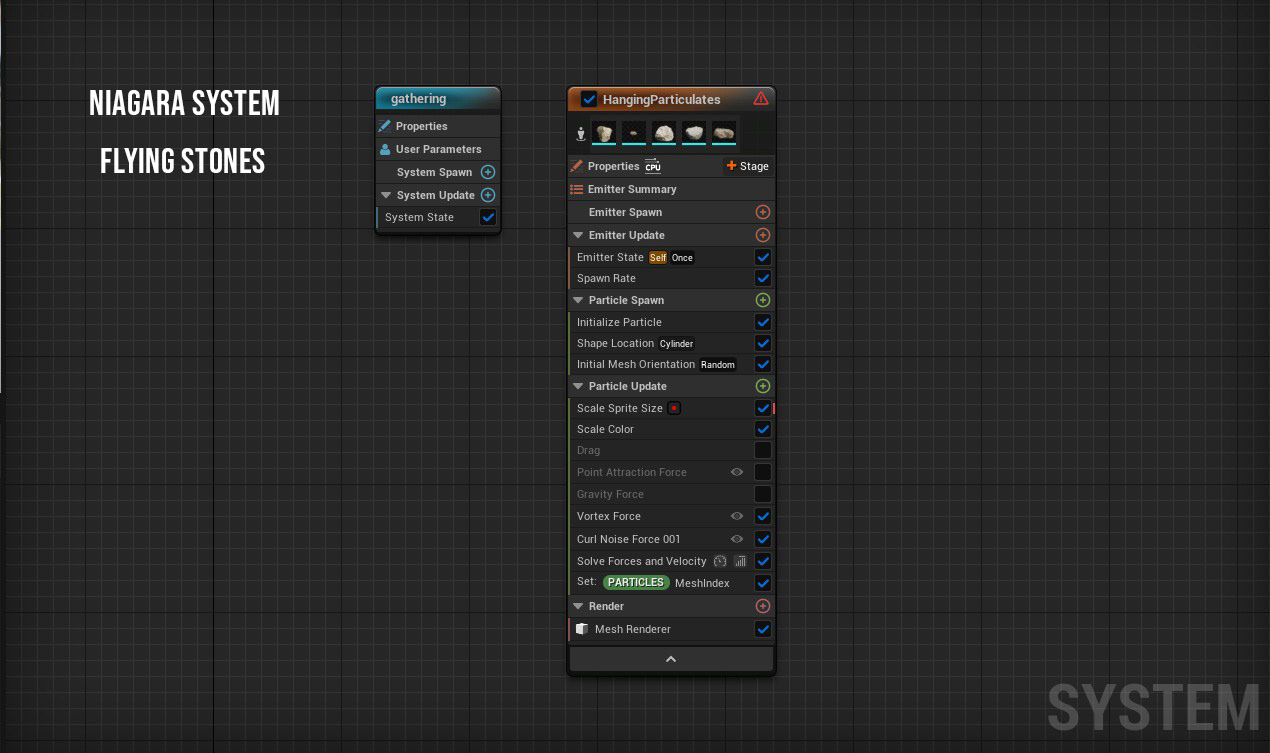The width and height of the screenshot is (1270, 753).
Task: Add module to System Update
Action: click(x=488, y=195)
